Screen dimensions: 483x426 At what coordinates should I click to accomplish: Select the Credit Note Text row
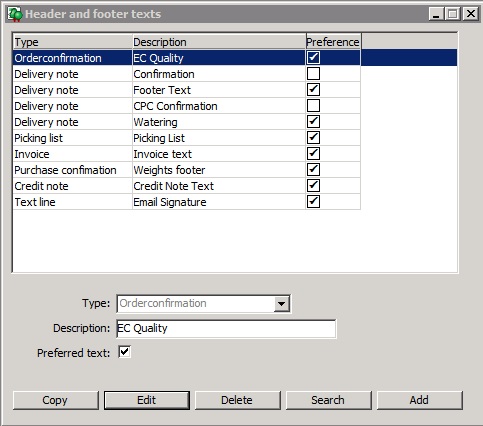pos(187,186)
